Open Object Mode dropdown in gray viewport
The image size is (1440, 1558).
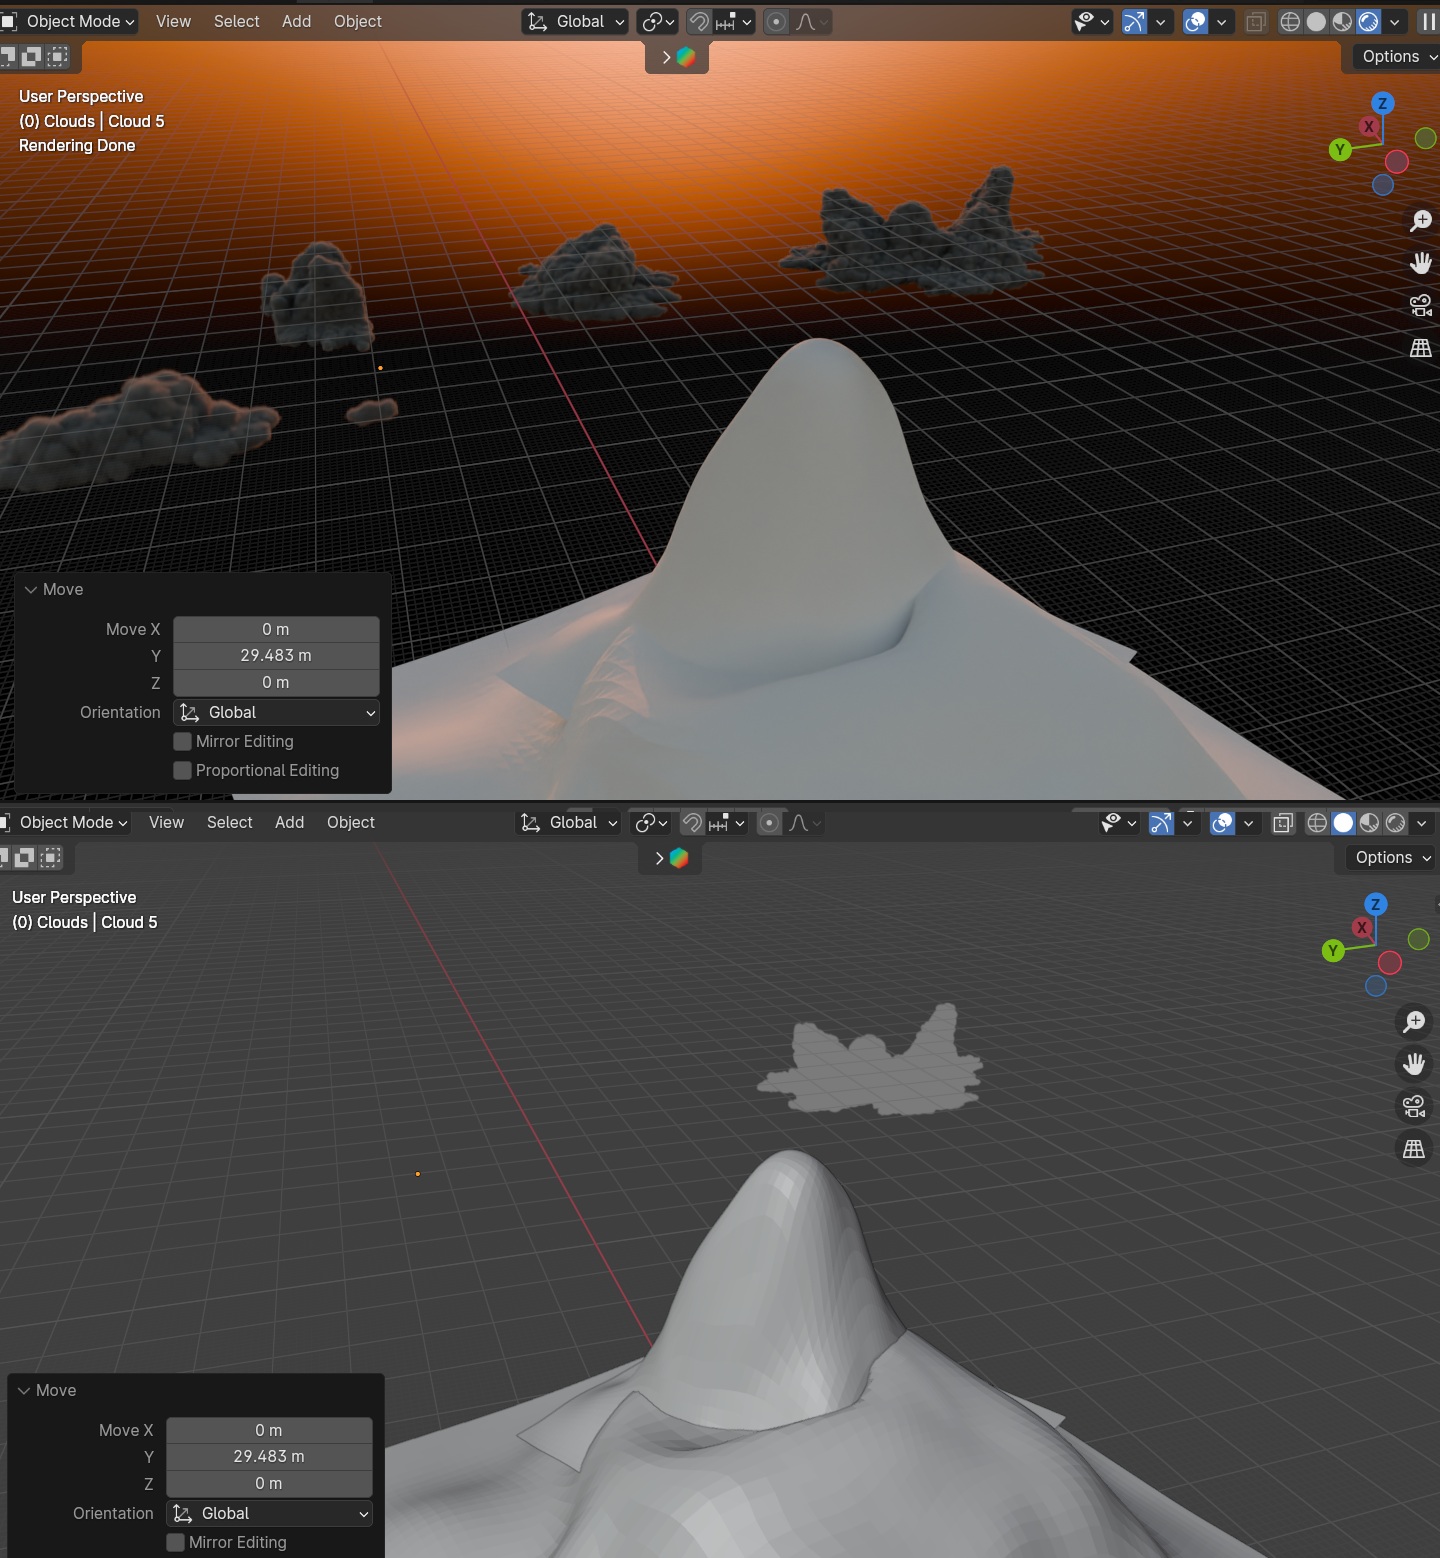[x=65, y=823]
